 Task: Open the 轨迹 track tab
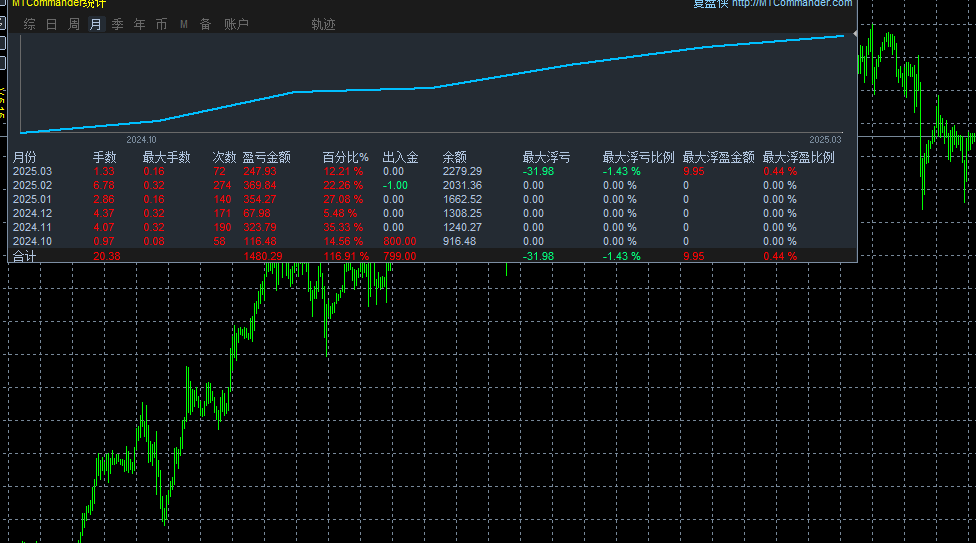click(323, 24)
